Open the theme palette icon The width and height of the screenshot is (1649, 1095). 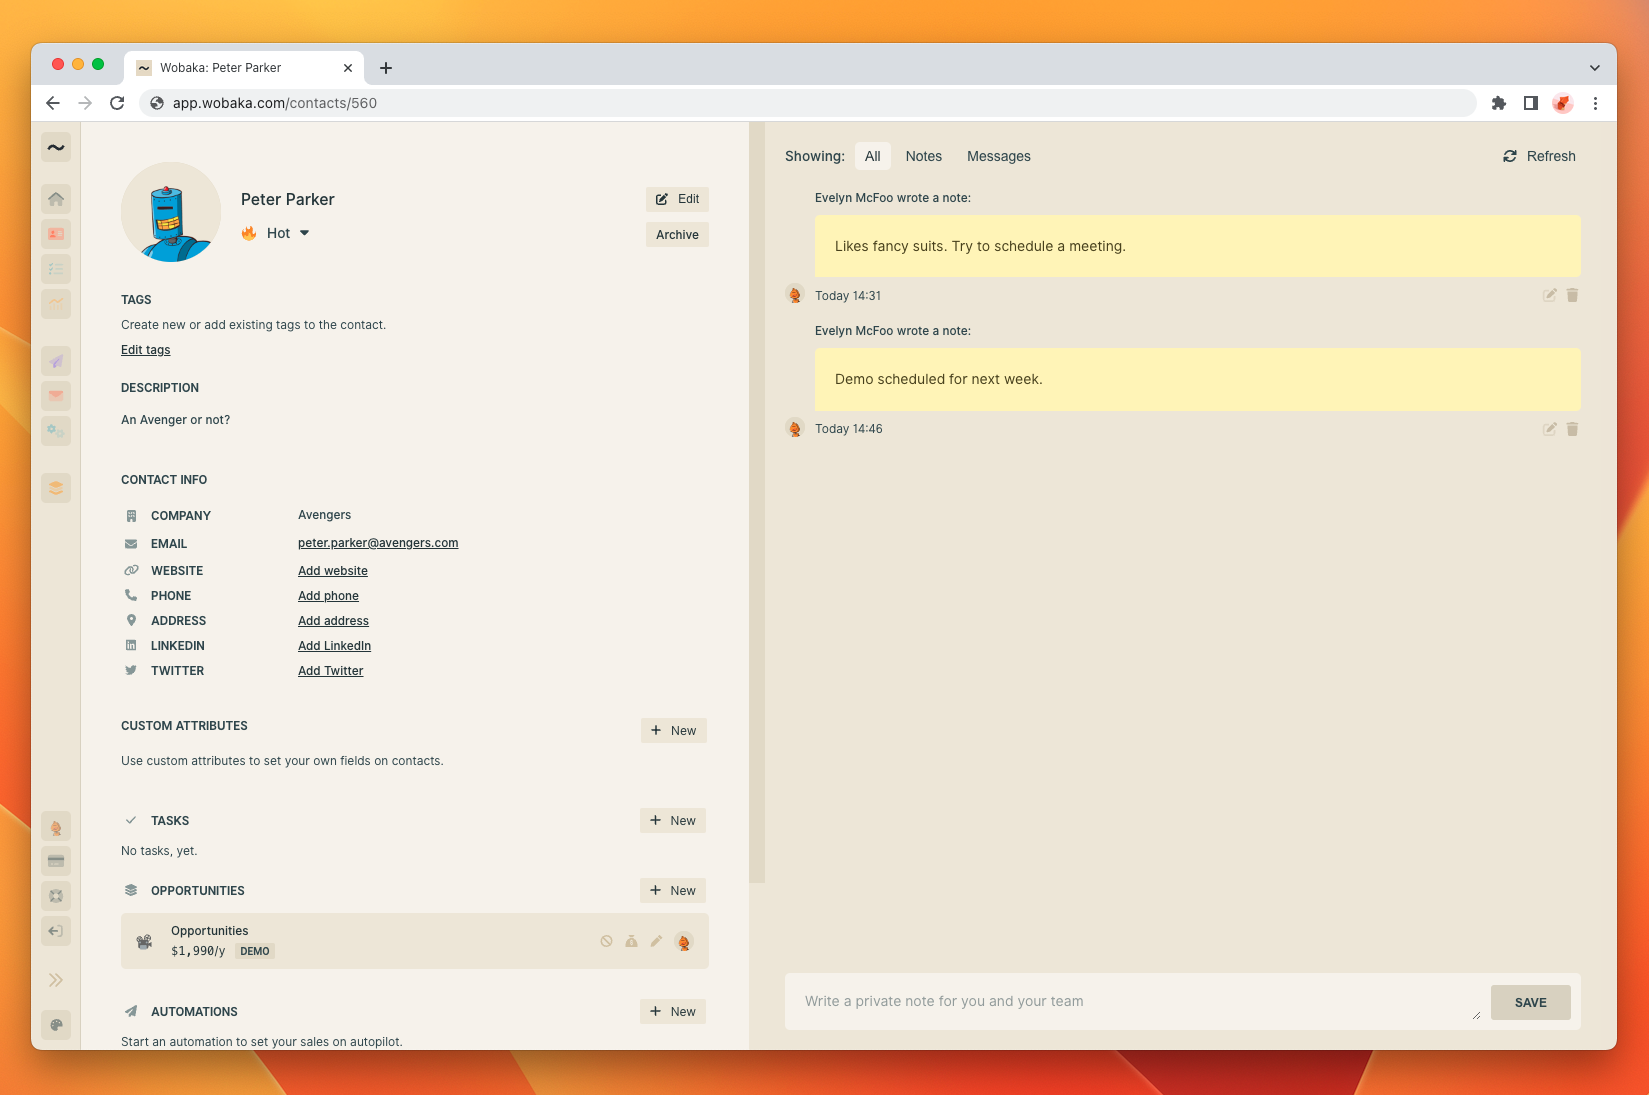(x=56, y=1025)
